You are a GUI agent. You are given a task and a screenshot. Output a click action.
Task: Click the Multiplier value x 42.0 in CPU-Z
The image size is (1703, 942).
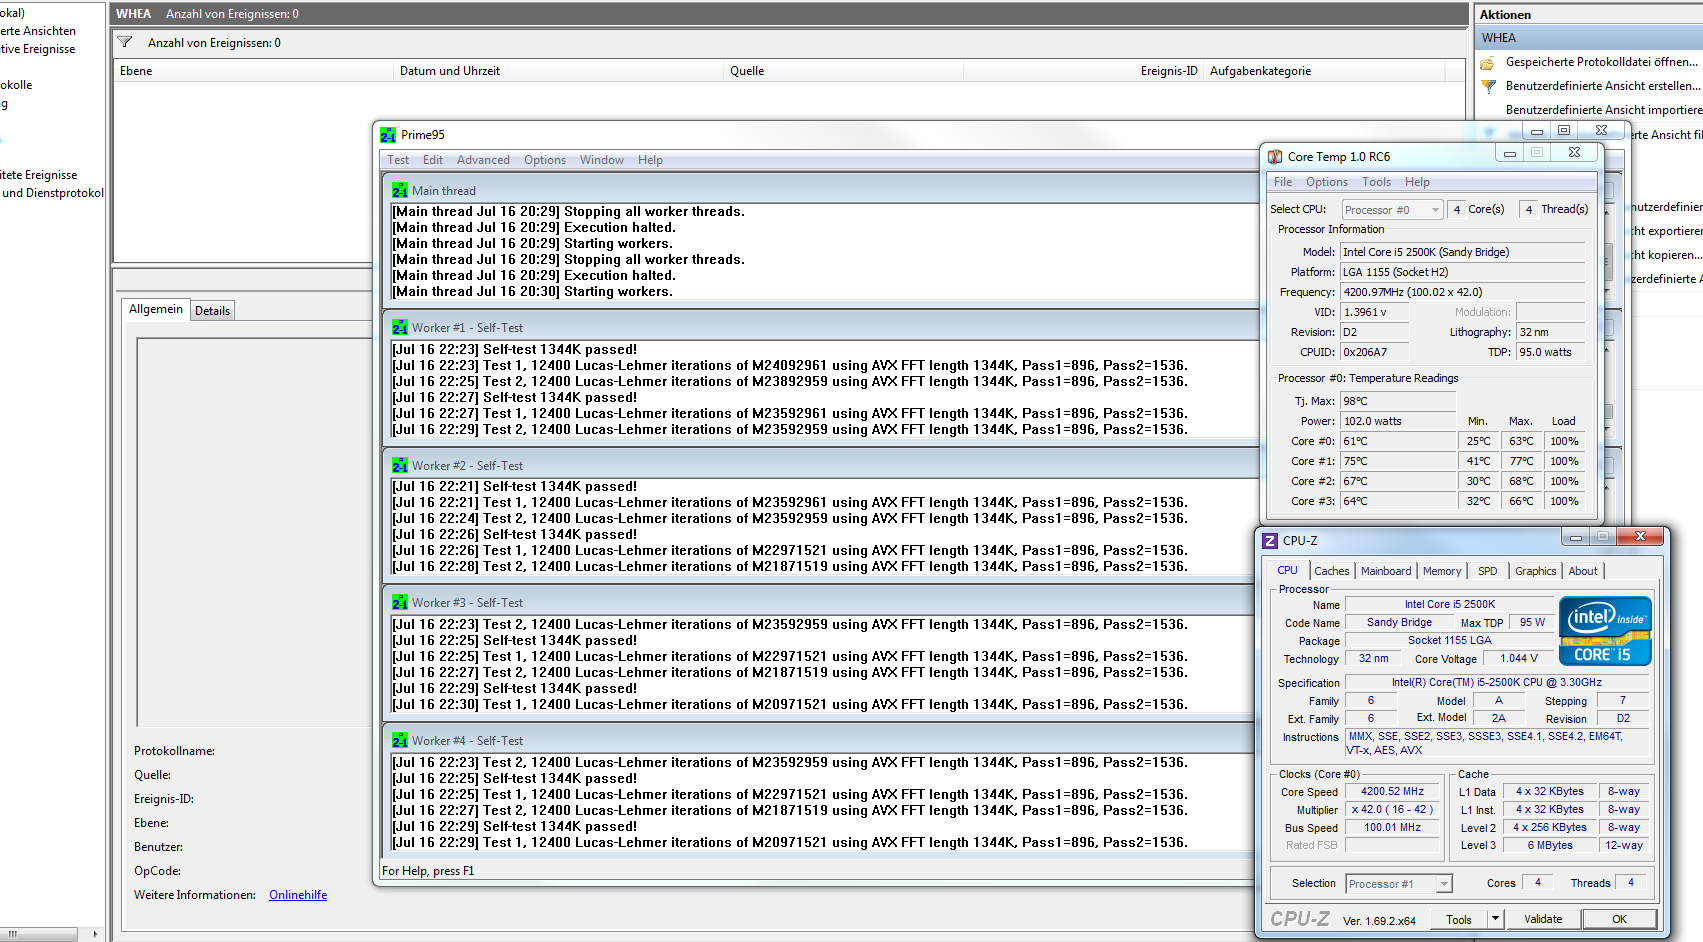[x=1392, y=810]
